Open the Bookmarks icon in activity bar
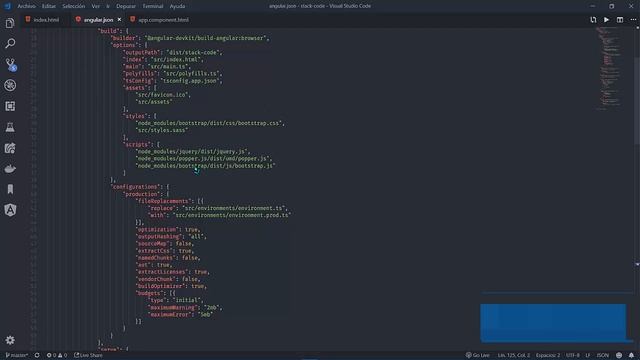The image size is (640, 360). click(x=10, y=189)
